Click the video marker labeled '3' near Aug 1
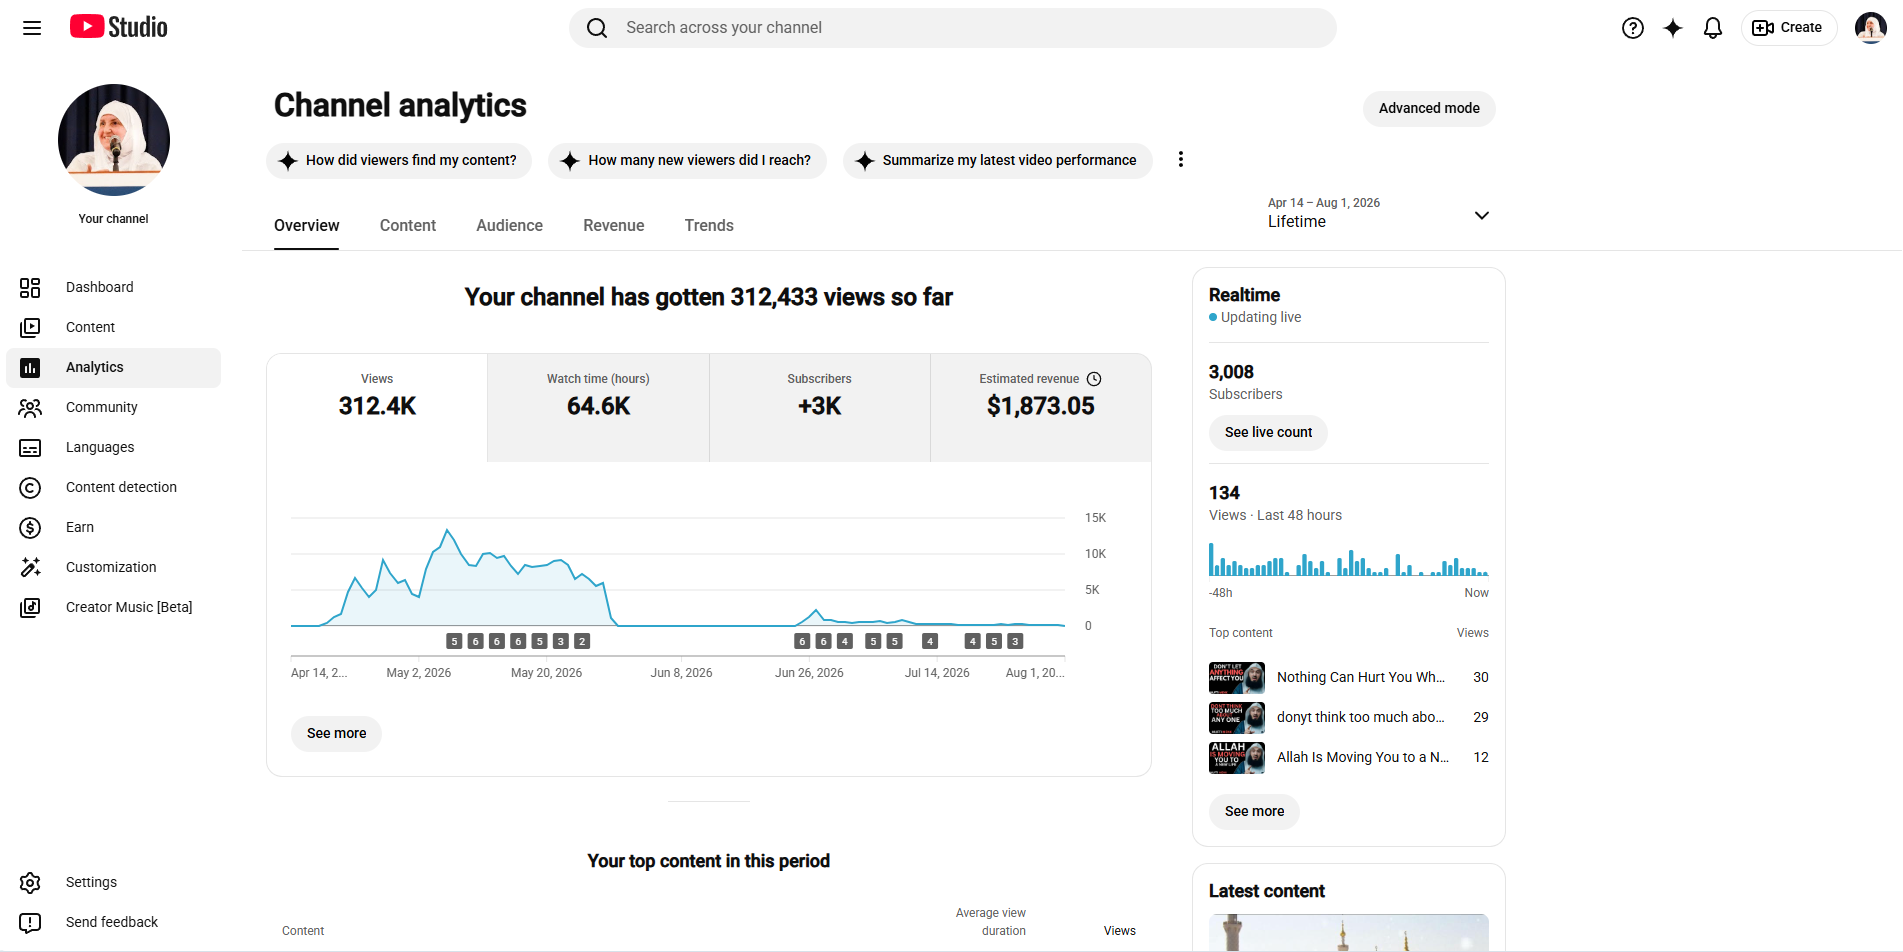Image resolution: width=1903 pixels, height=952 pixels. pos(1015,642)
